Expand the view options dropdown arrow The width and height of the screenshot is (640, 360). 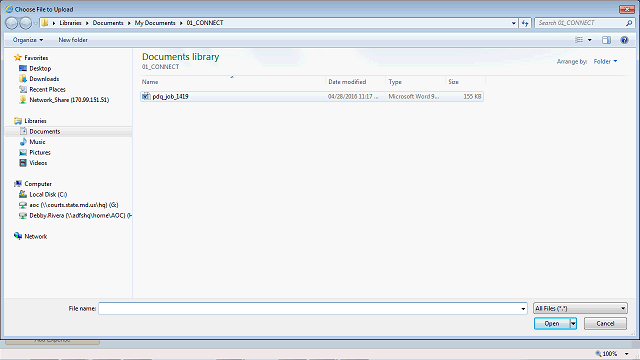pyautogui.click(x=589, y=40)
